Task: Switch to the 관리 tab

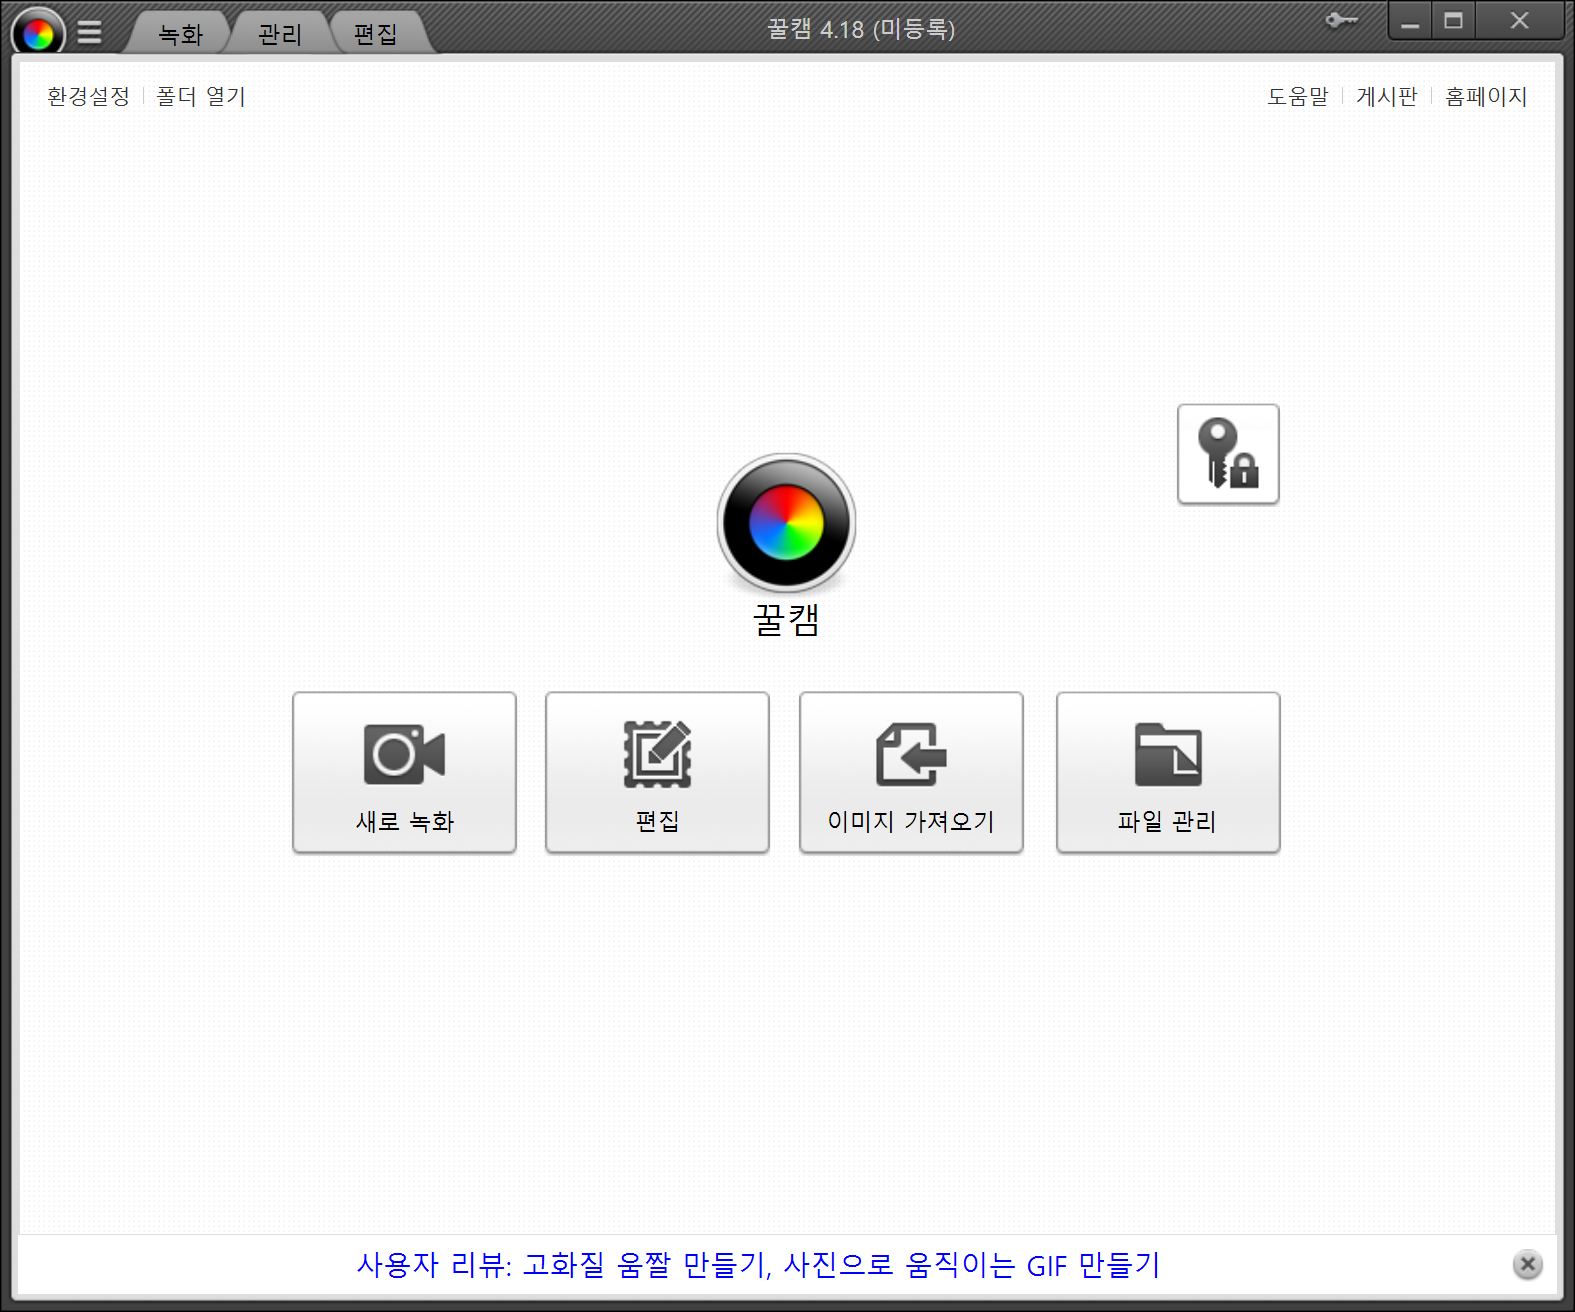Action: click(x=280, y=34)
